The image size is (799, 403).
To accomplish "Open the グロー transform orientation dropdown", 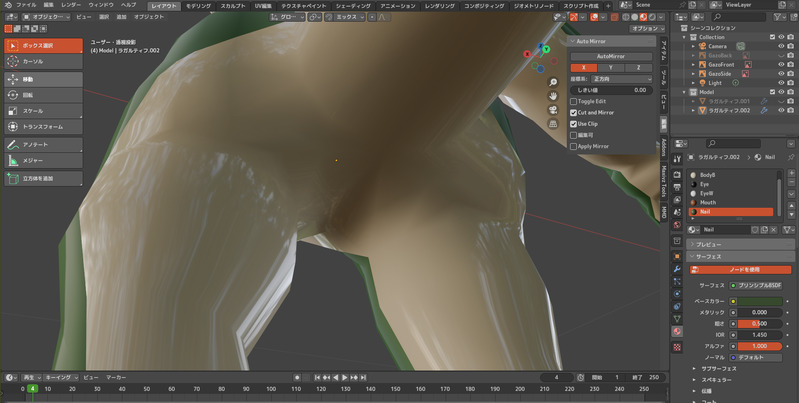I will [287, 17].
